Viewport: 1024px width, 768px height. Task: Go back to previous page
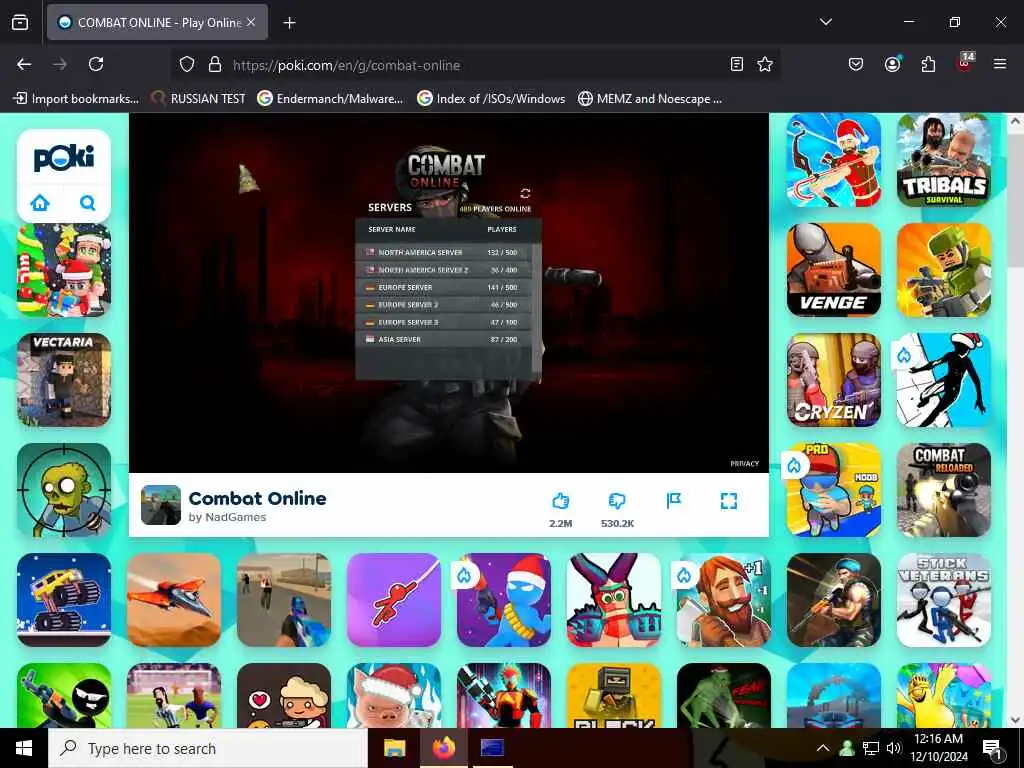(x=24, y=64)
